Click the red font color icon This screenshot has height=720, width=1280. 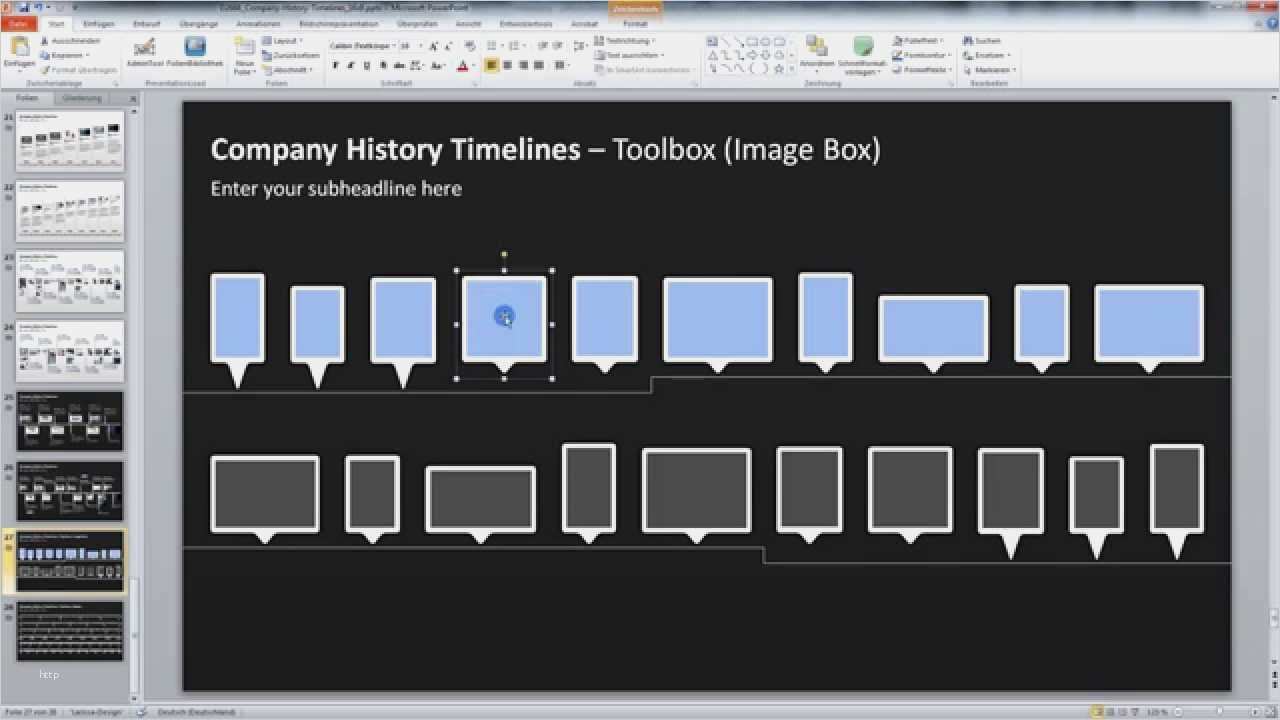click(462, 66)
